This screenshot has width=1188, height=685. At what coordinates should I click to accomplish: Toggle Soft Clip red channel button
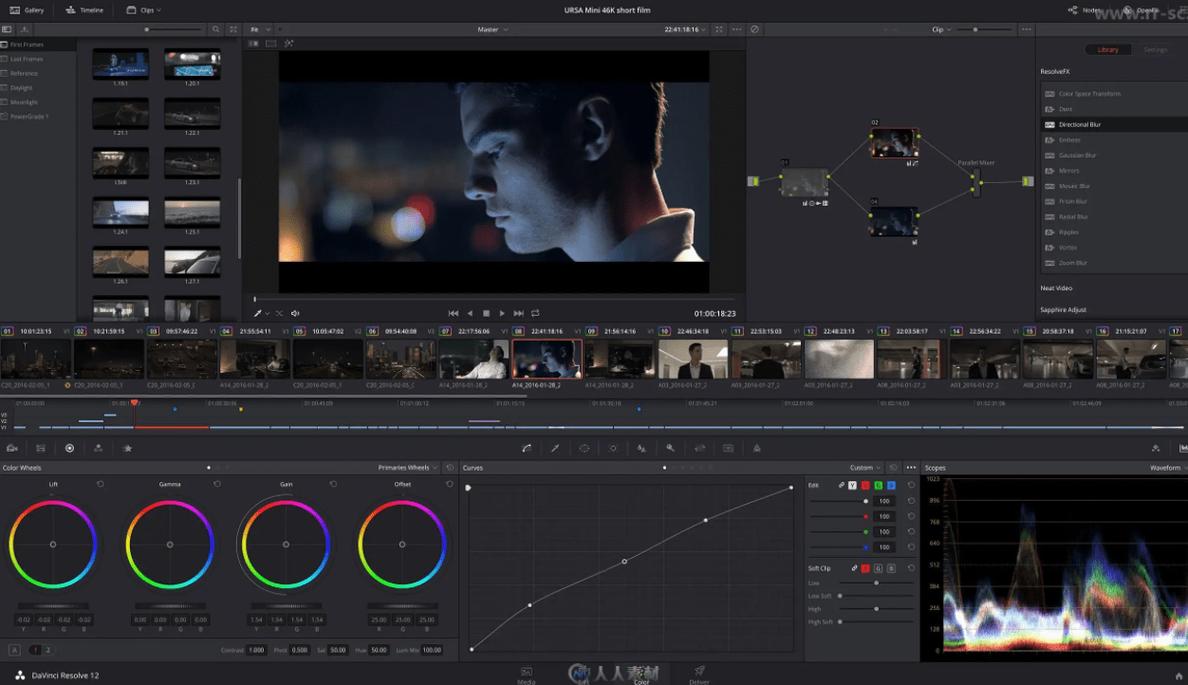point(865,568)
